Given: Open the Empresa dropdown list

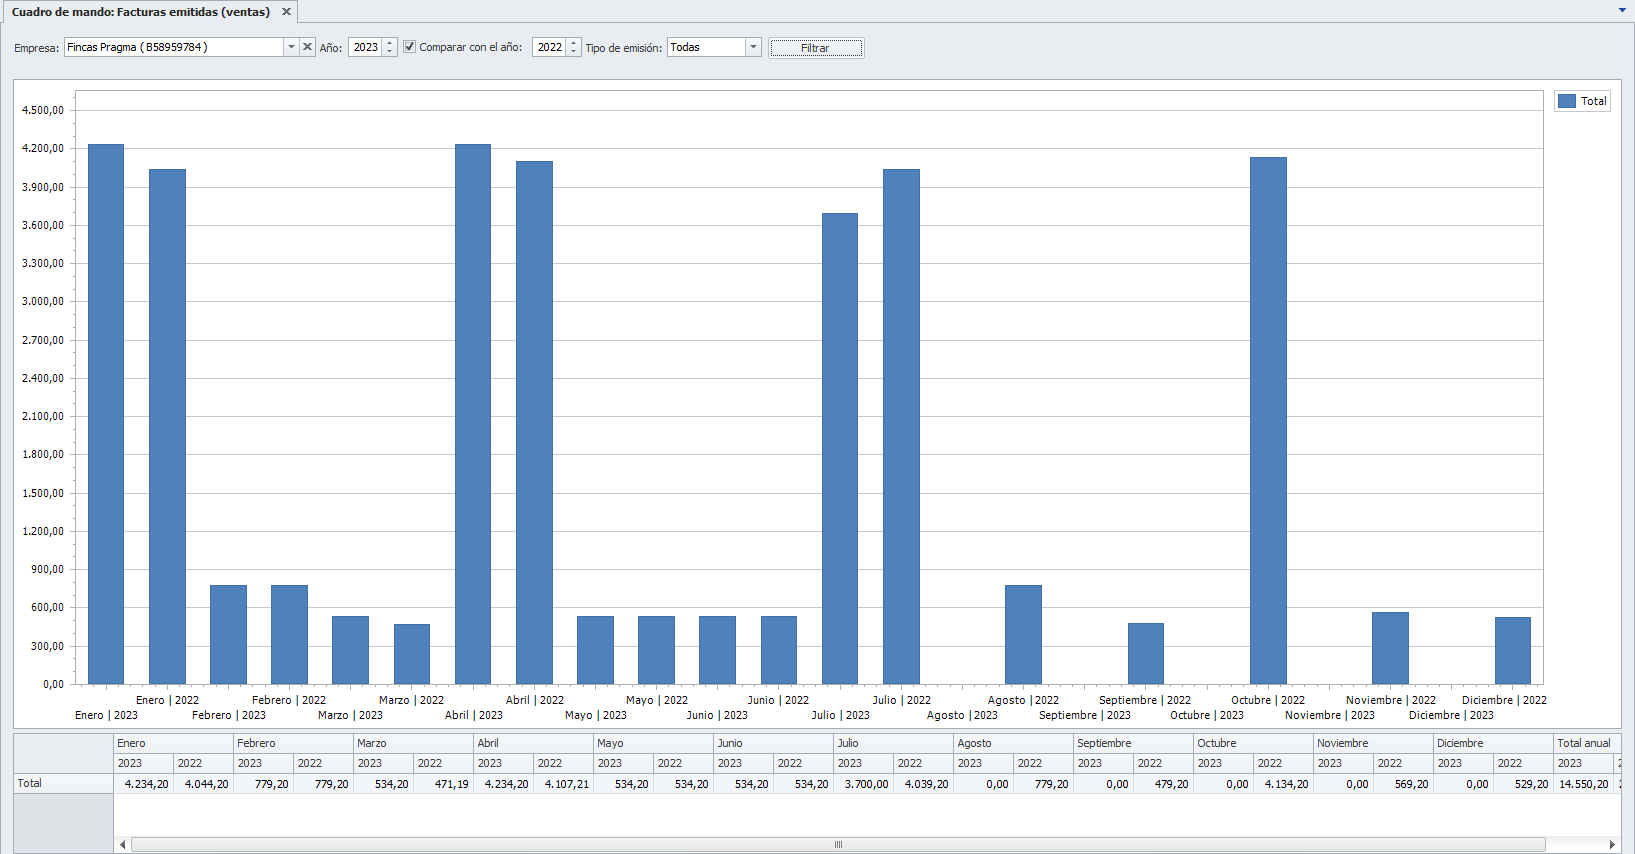Looking at the screenshot, I should pos(291,47).
